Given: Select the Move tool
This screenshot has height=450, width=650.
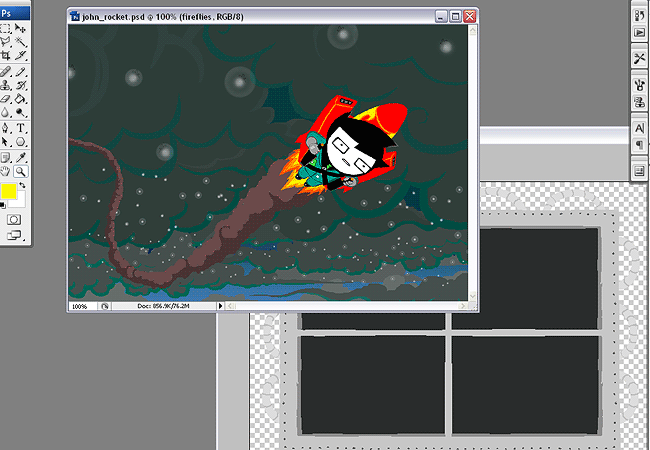Looking at the screenshot, I should (21, 29).
